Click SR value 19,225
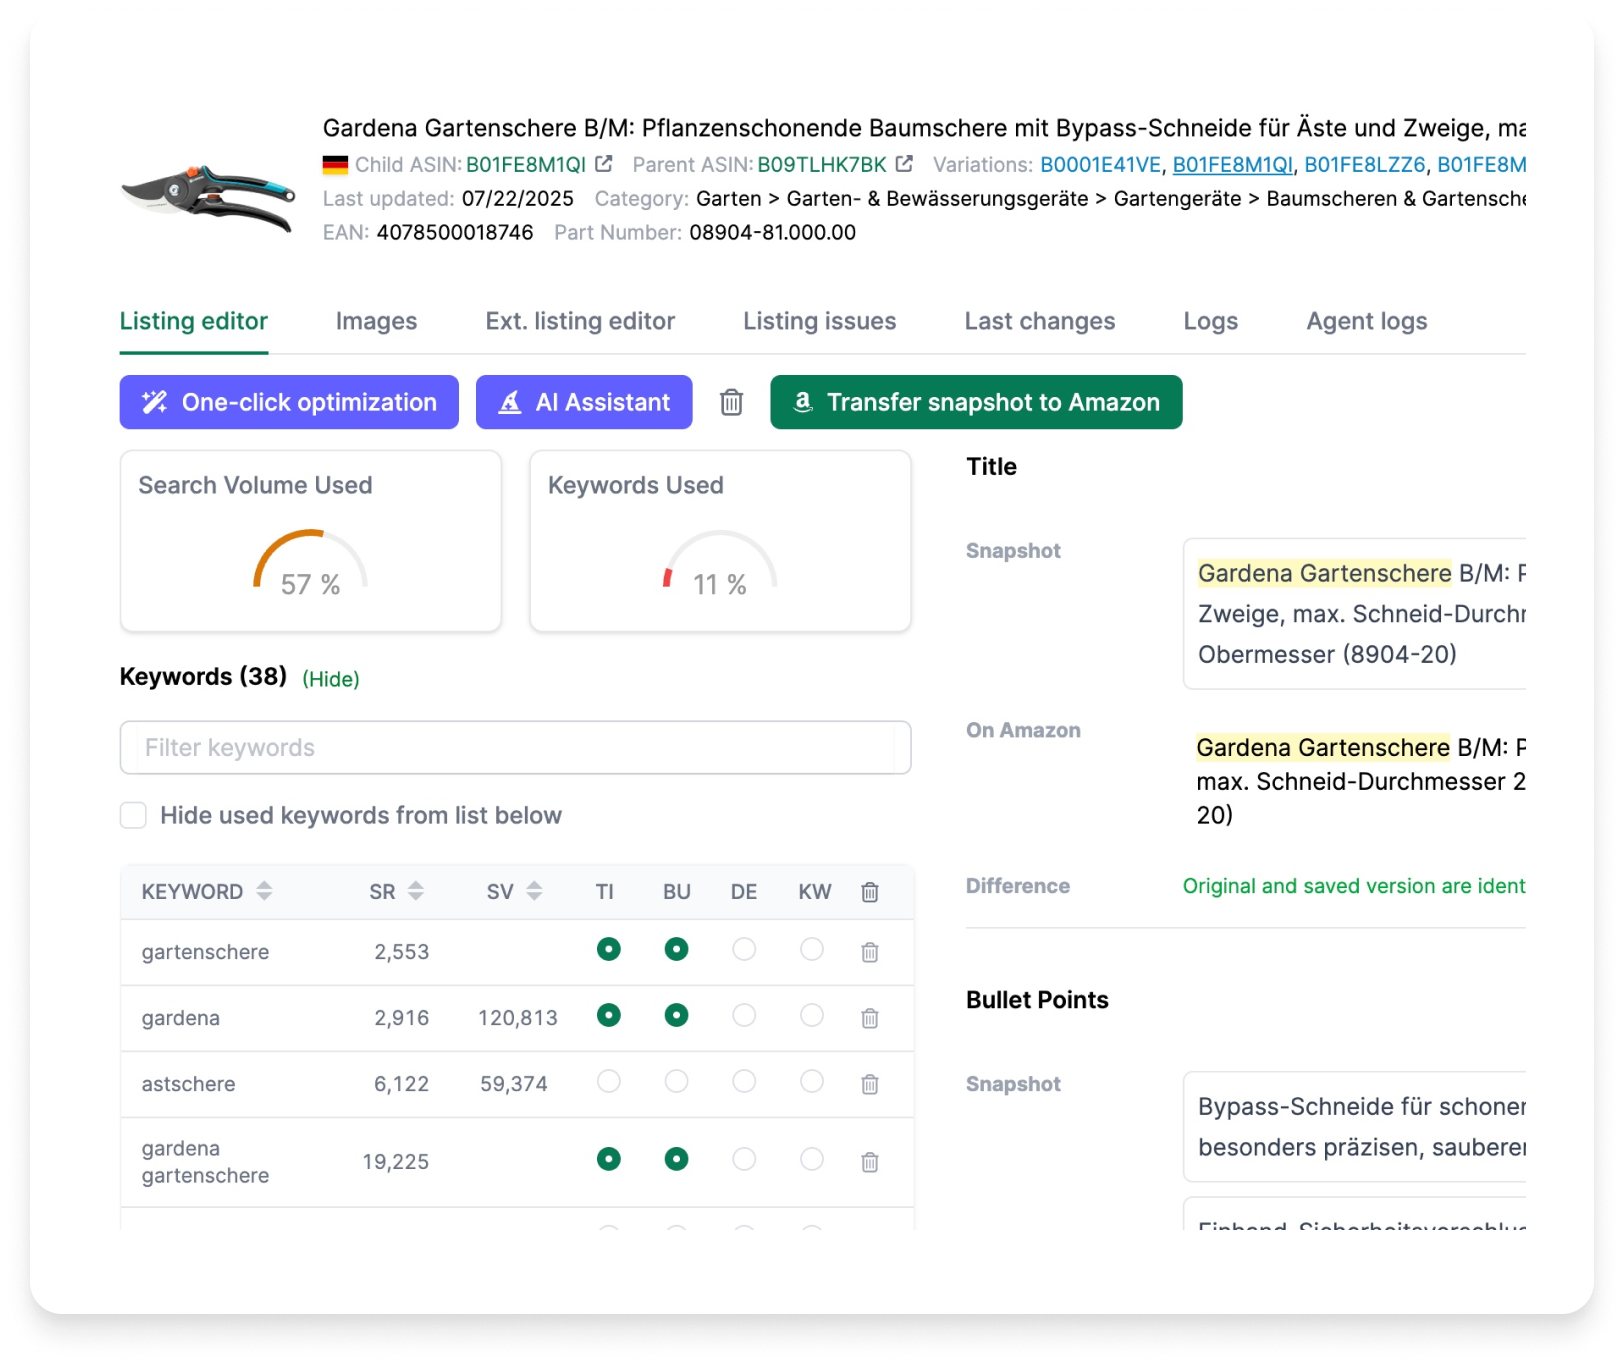The width and height of the screenshot is (1624, 1364). pos(396,1162)
